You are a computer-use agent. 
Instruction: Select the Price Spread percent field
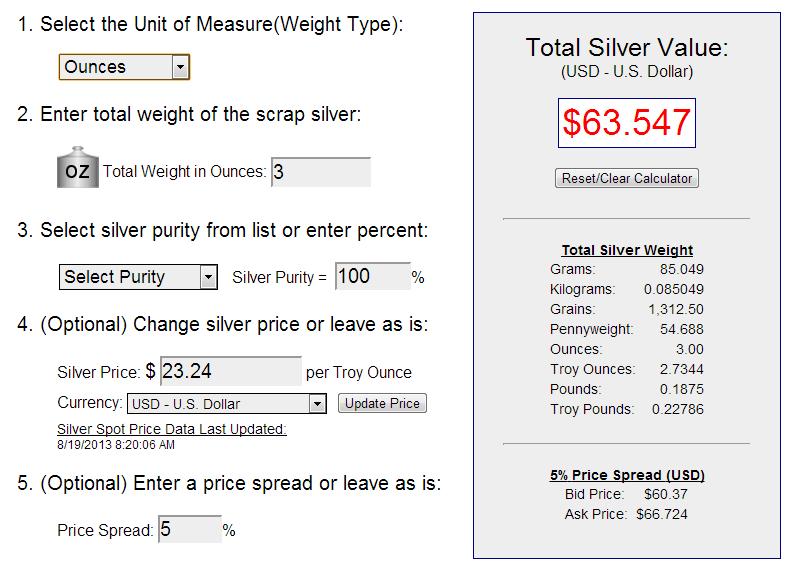[190, 529]
